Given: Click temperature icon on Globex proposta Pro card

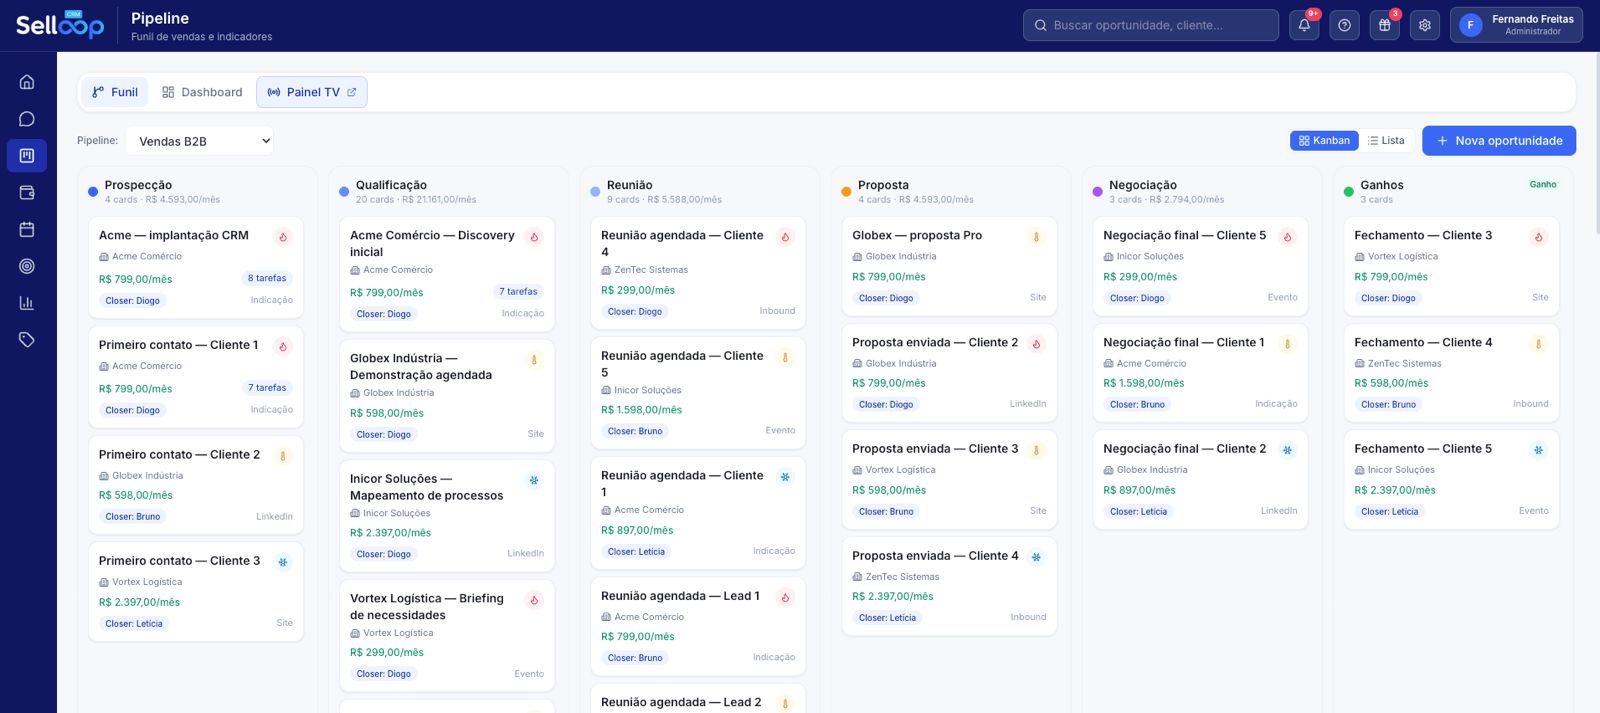Looking at the screenshot, I should [1036, 237].
